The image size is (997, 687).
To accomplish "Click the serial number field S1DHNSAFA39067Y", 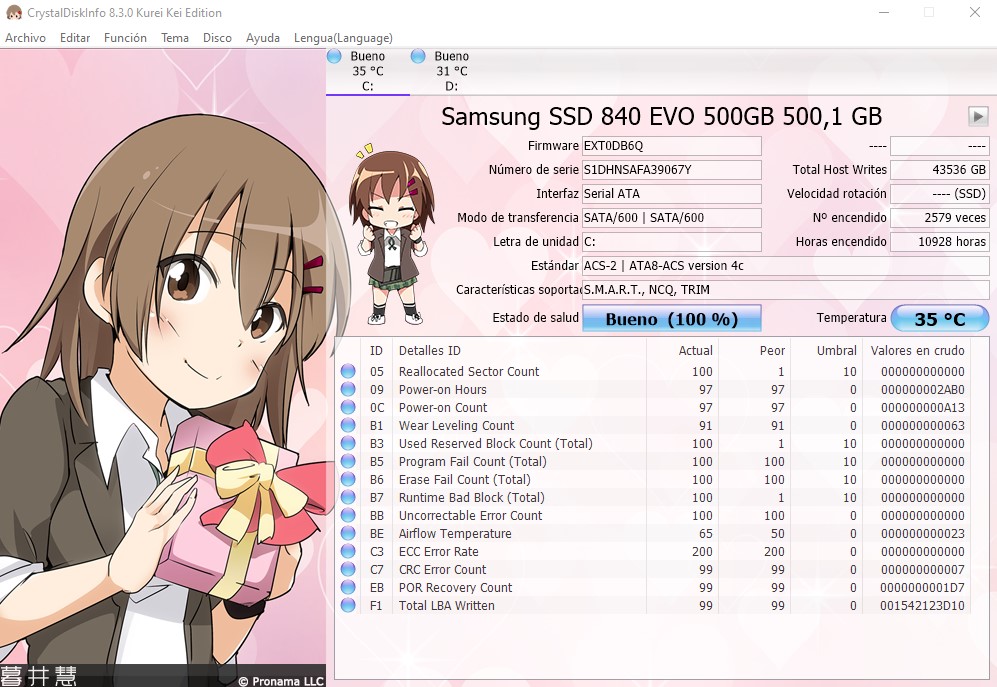I will (x=671, y=170).
